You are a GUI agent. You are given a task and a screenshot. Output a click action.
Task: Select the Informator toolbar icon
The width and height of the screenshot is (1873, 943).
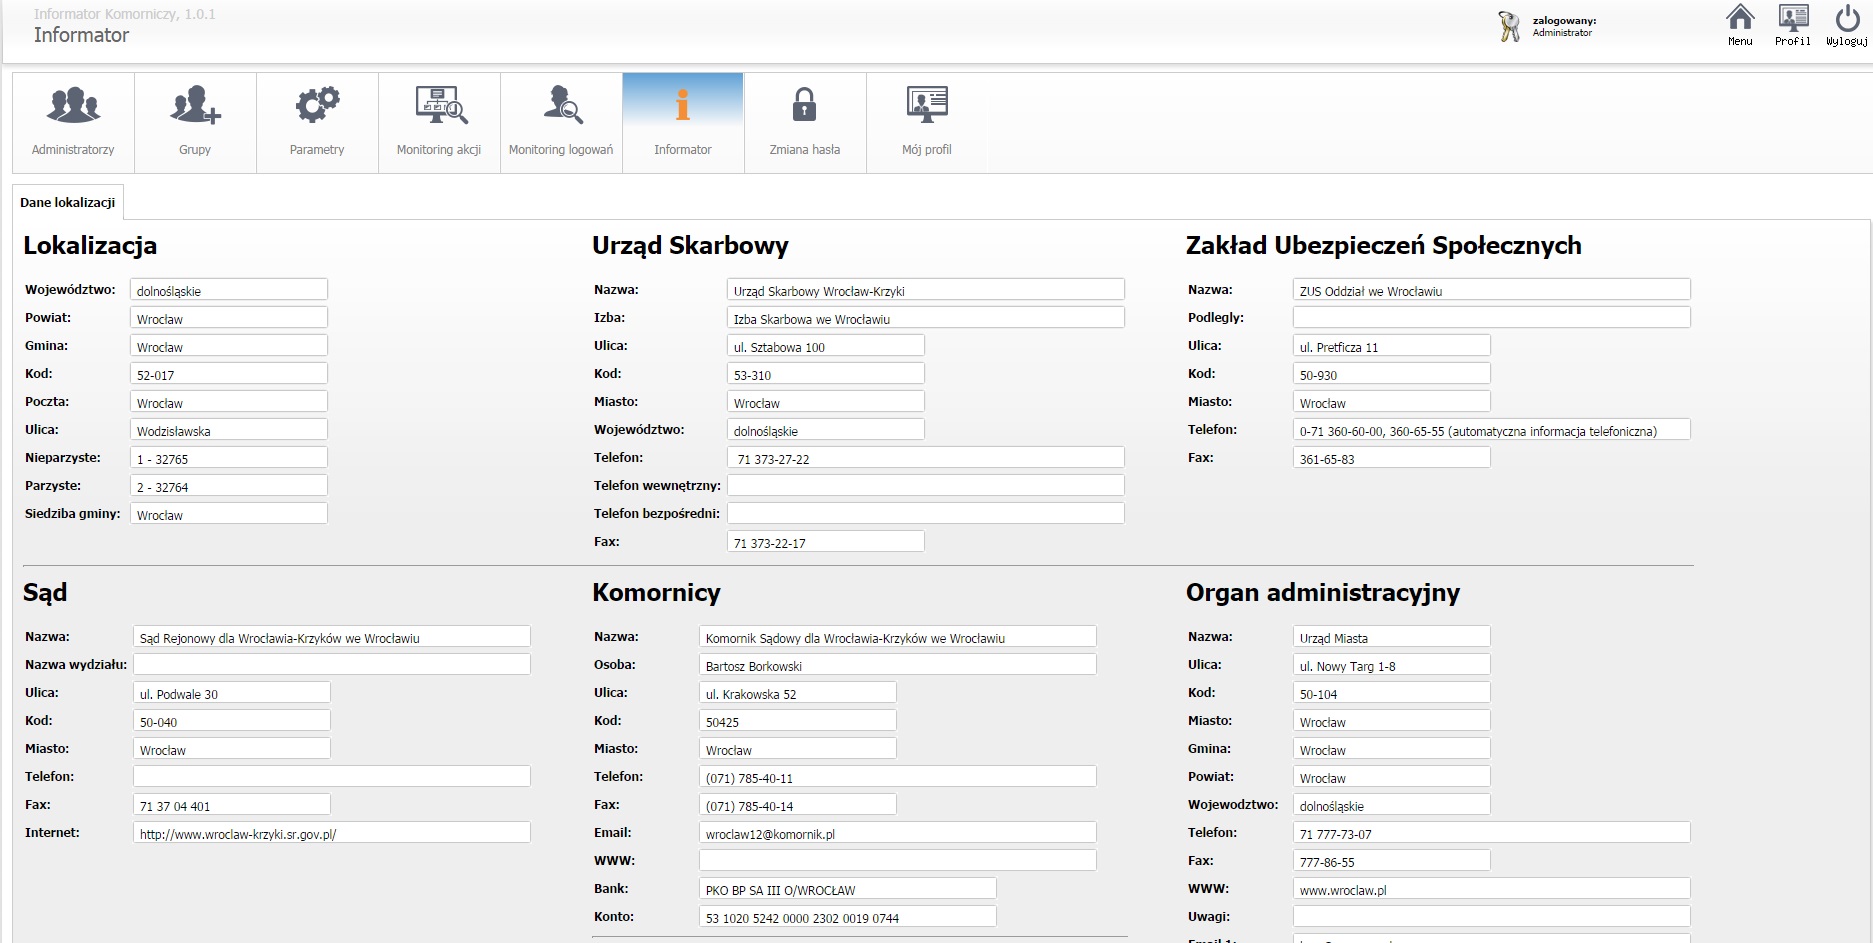point(683,105)
